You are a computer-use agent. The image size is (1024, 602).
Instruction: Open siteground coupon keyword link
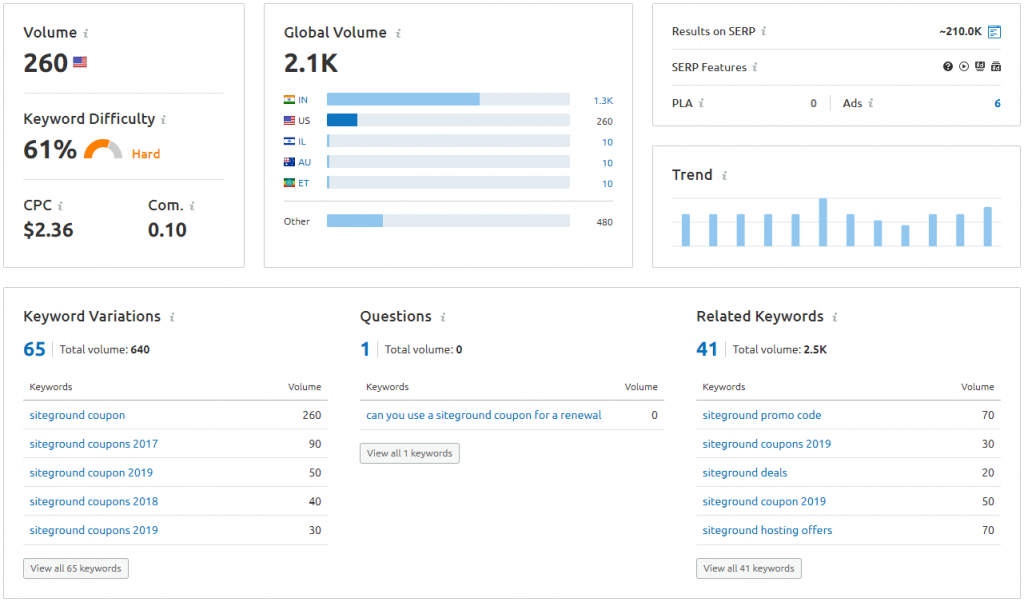[x=77, y=415]
